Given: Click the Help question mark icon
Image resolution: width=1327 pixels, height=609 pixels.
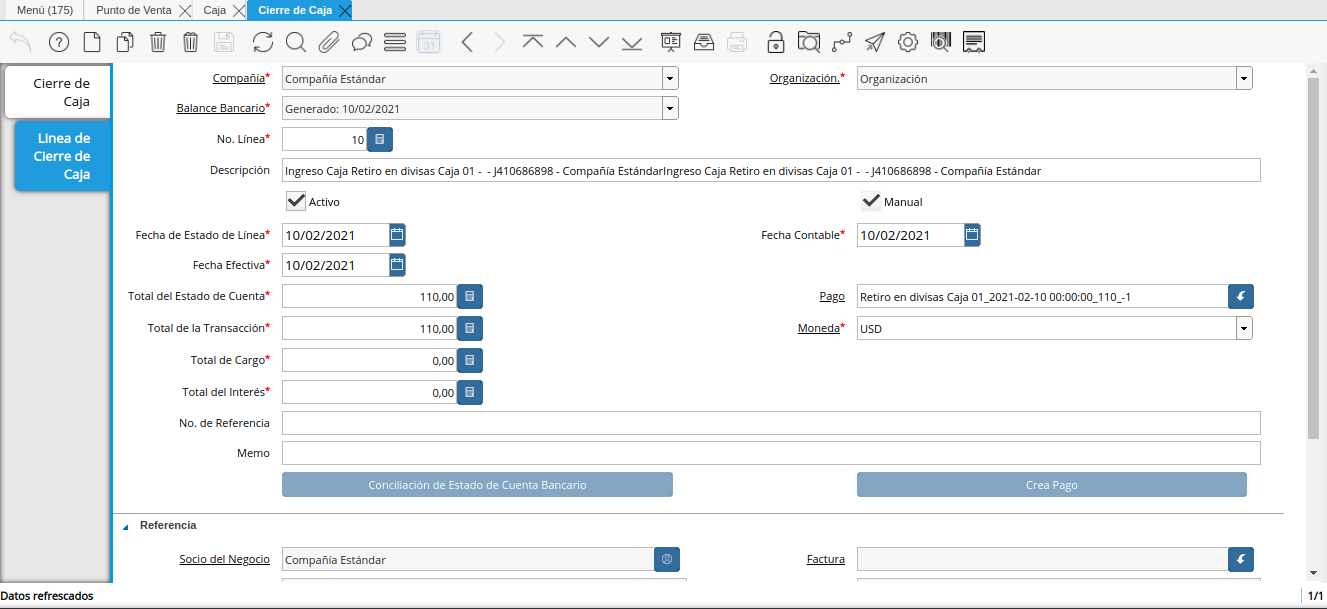Looking at the screenshot, I should (59, 42).
